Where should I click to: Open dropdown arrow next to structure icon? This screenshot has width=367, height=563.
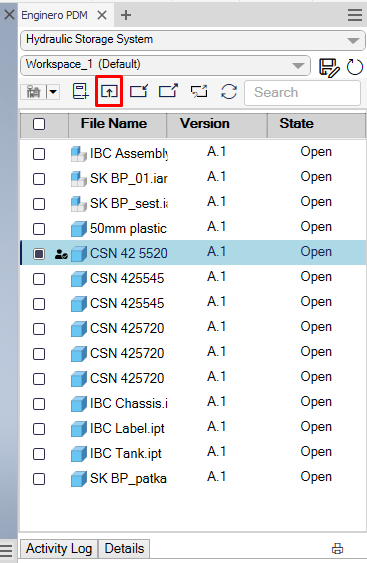[53, 92]
